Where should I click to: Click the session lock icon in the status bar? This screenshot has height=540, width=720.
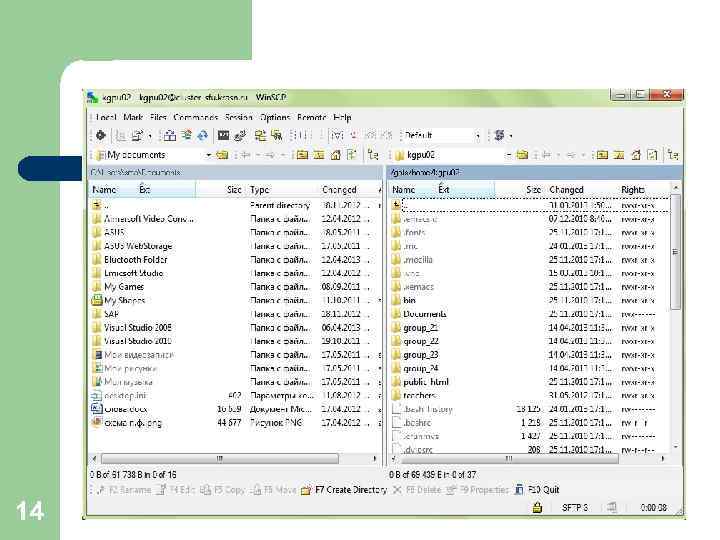537,507
